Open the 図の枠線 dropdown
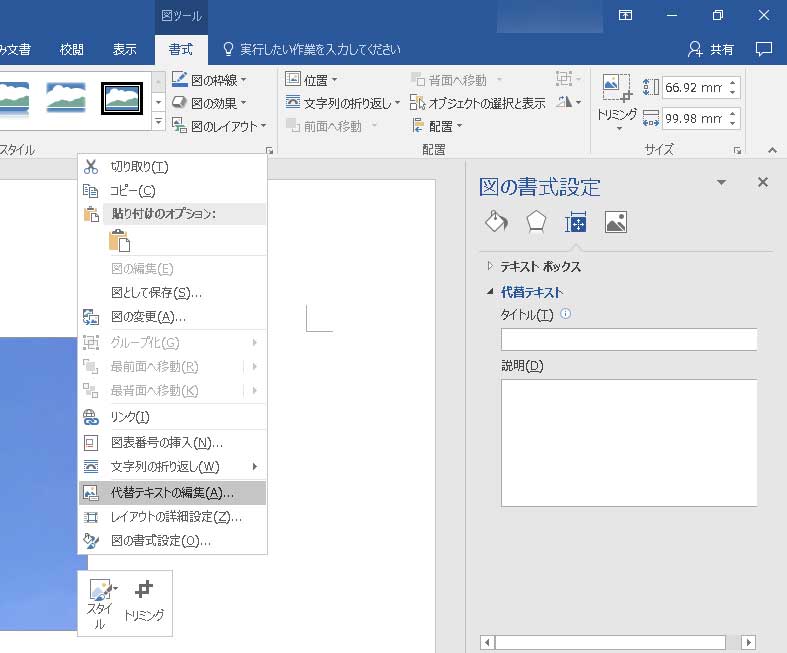 (x=209, y=79)
